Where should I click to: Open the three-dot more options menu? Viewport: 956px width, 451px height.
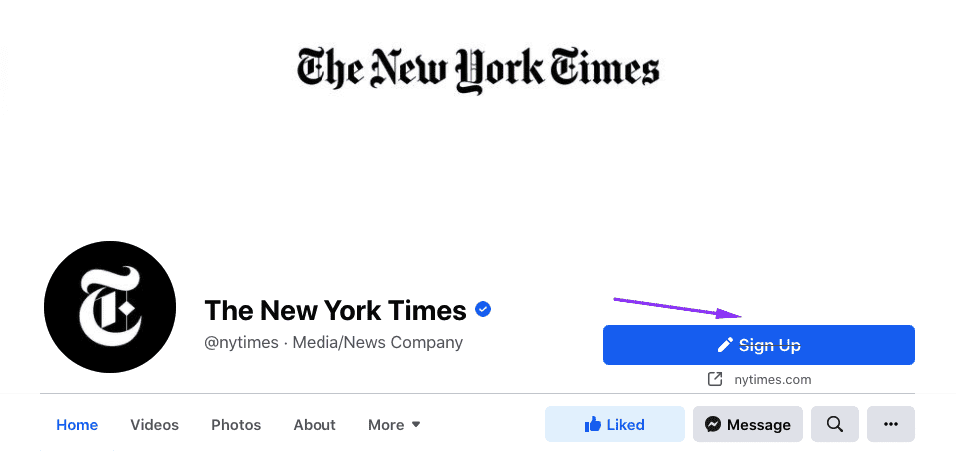pyautogui.click(x=890, y=425)
